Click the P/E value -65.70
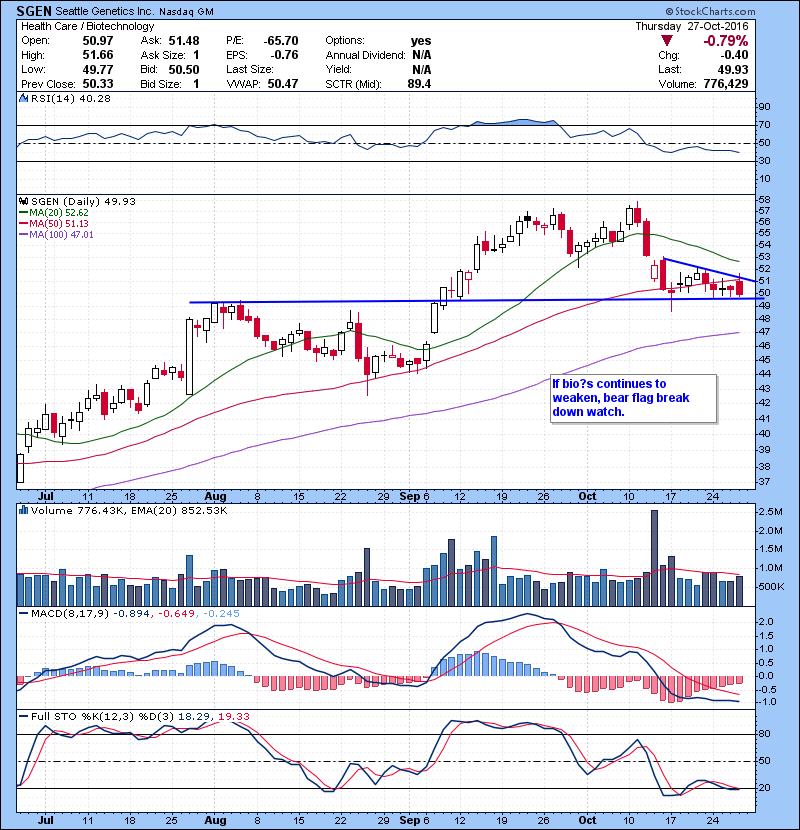The width and height of the screenshot is (800, 830). pyautogui.click(x=281, y=41)
